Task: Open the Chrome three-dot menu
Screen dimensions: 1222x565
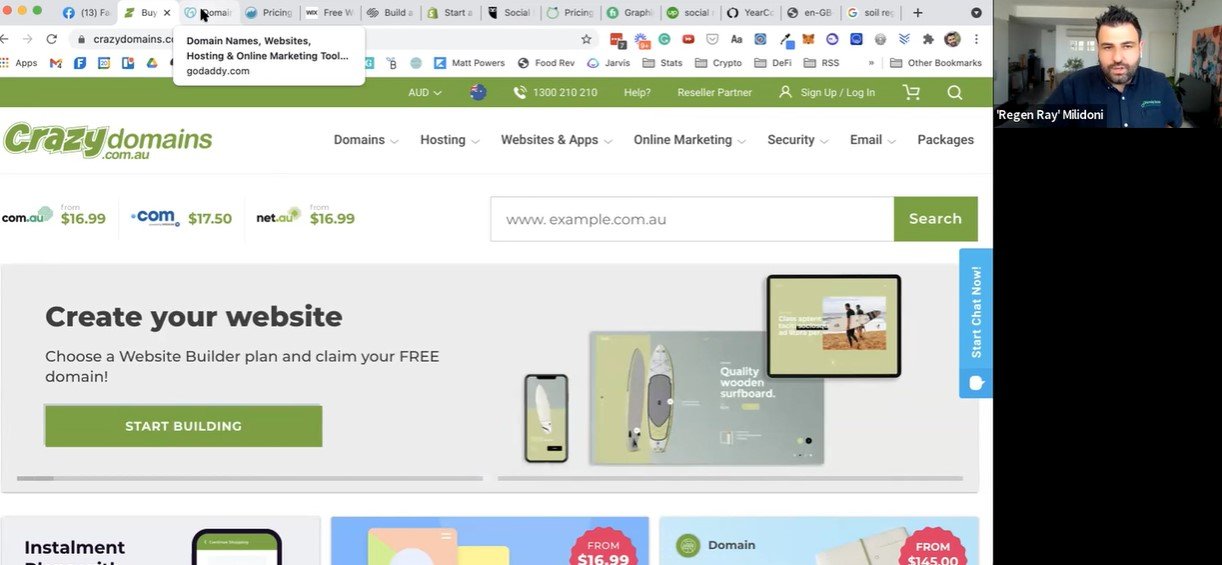Action: [x=975, y=39]
